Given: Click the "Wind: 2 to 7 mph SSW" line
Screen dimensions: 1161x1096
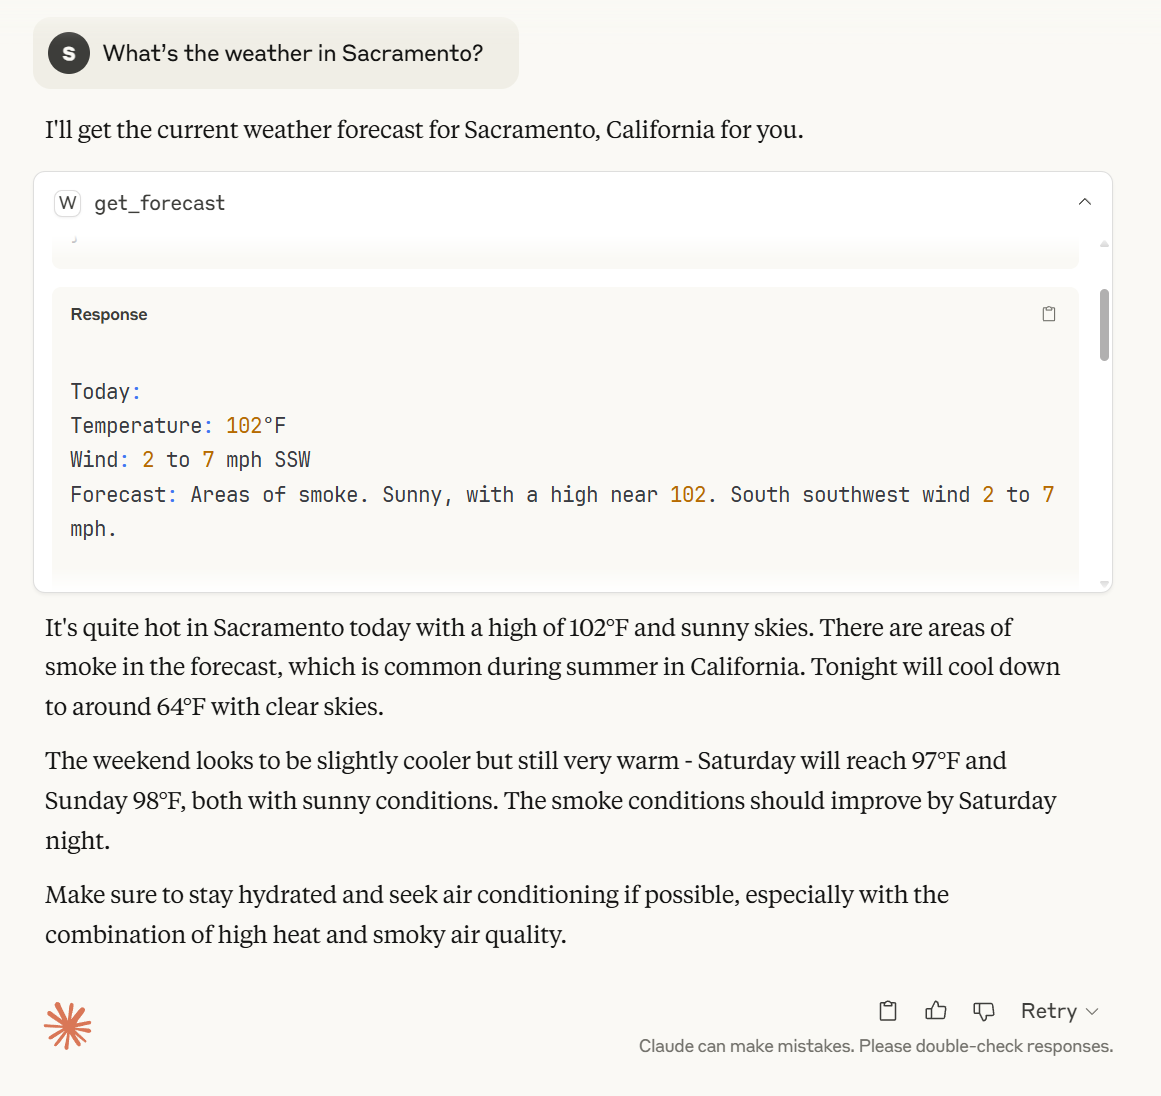Looking at the screenshot, I should 190,460.
